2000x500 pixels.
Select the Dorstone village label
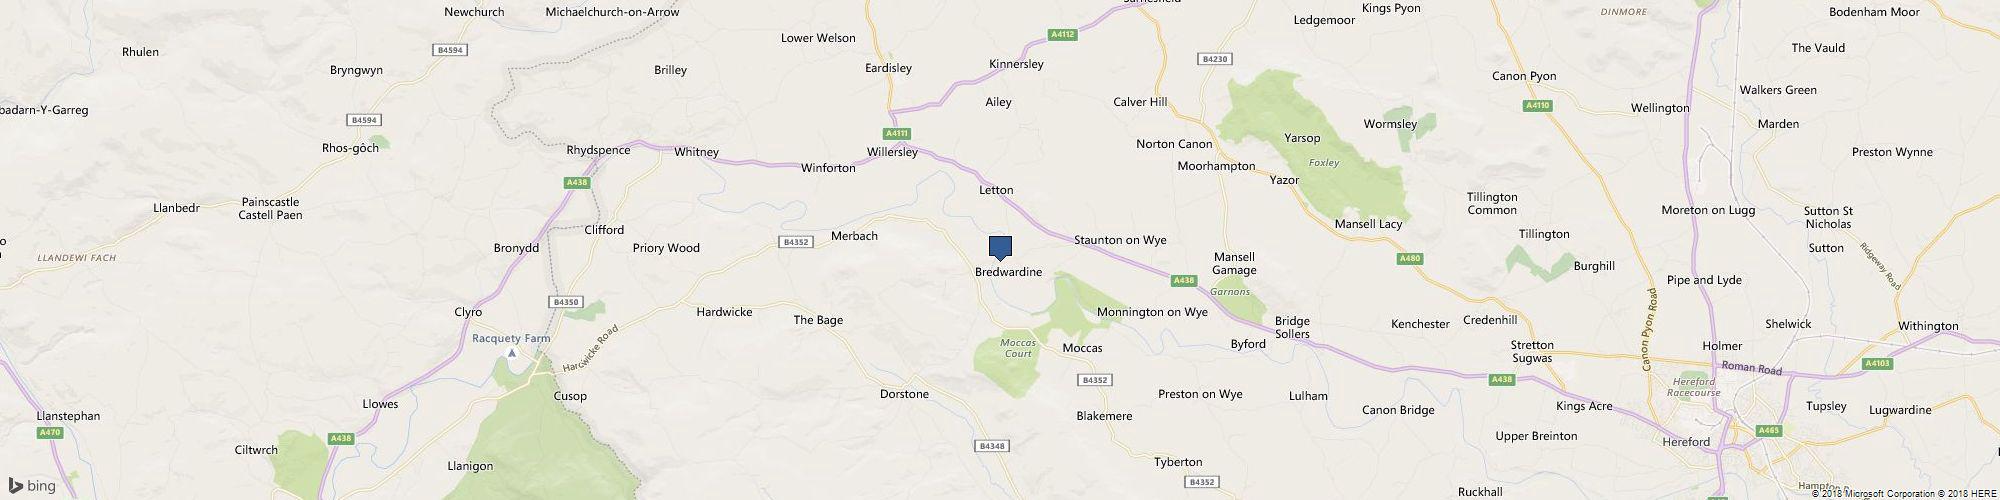tap(904, 394)
